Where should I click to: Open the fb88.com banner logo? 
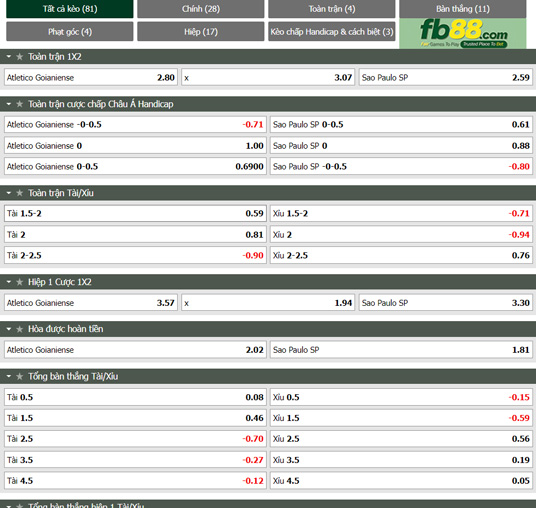463,33
